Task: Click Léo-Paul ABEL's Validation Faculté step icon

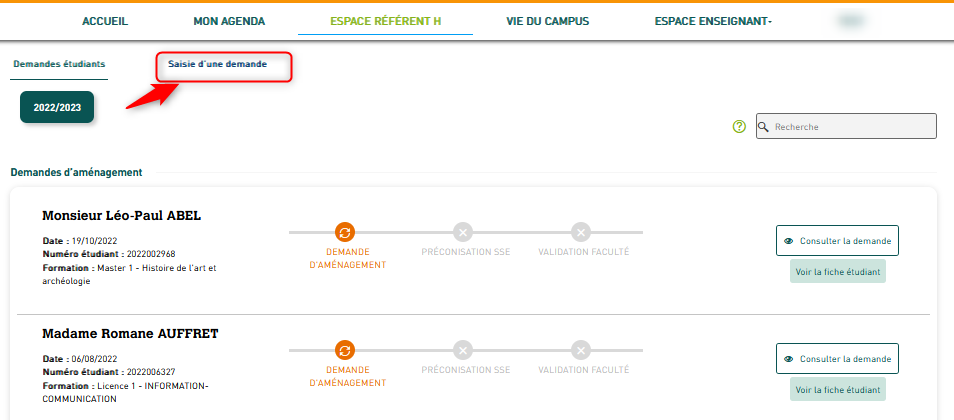Action: click(x=581, y=232)
